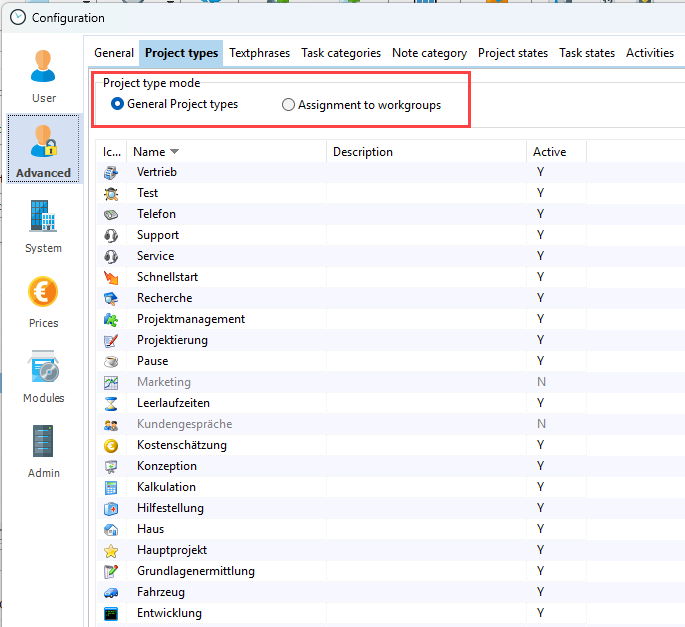Click the Description column header
Viewport: 685px width, 627px height.
(x=425, y=152)
